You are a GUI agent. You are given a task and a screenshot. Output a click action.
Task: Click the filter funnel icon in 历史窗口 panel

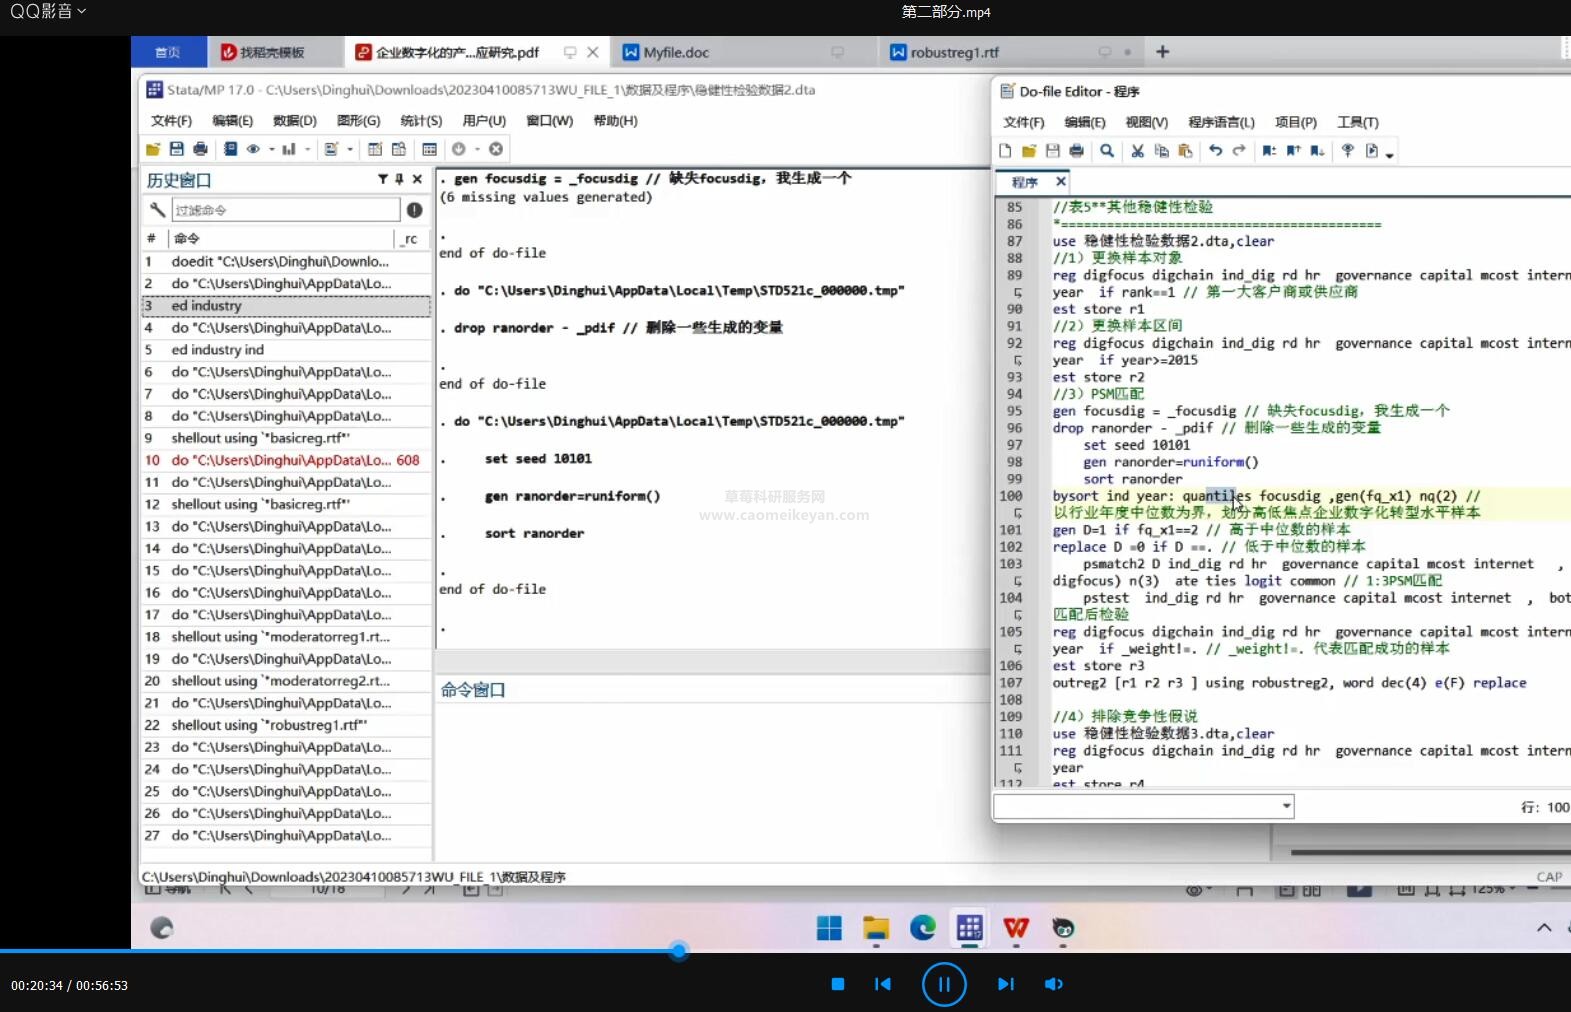click(382, 179)
